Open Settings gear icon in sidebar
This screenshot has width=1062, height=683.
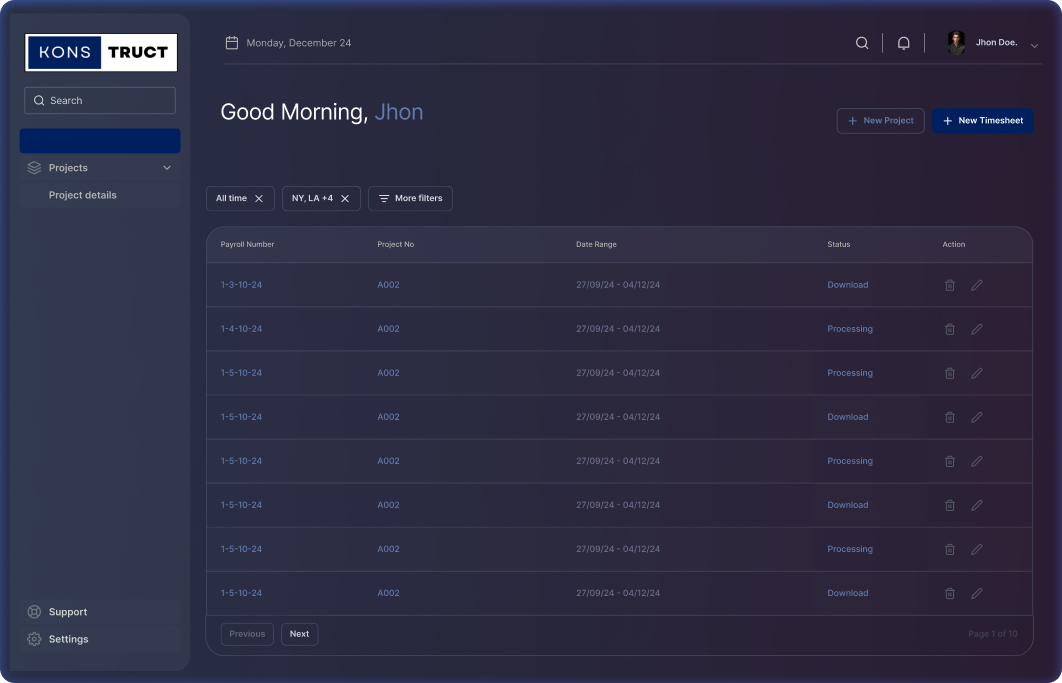(x=34, y=639)
